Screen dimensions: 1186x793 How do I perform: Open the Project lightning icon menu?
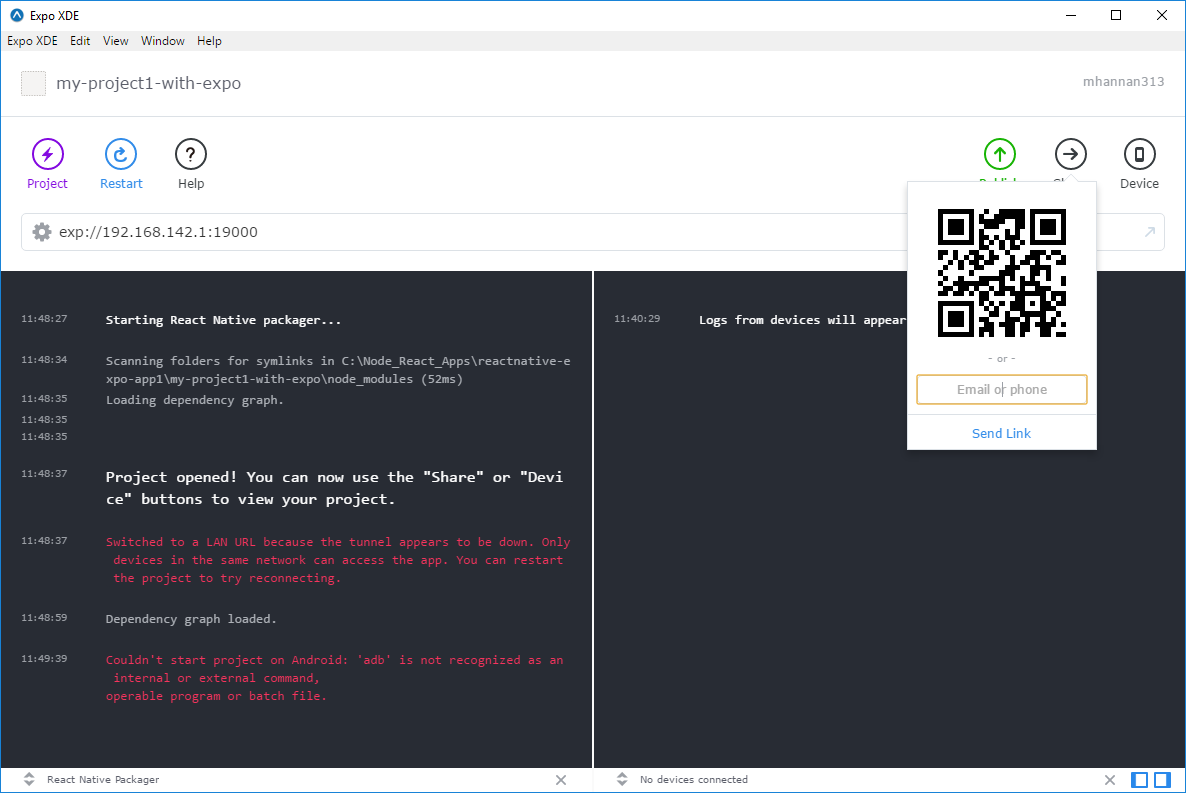(x=48, y=154)
